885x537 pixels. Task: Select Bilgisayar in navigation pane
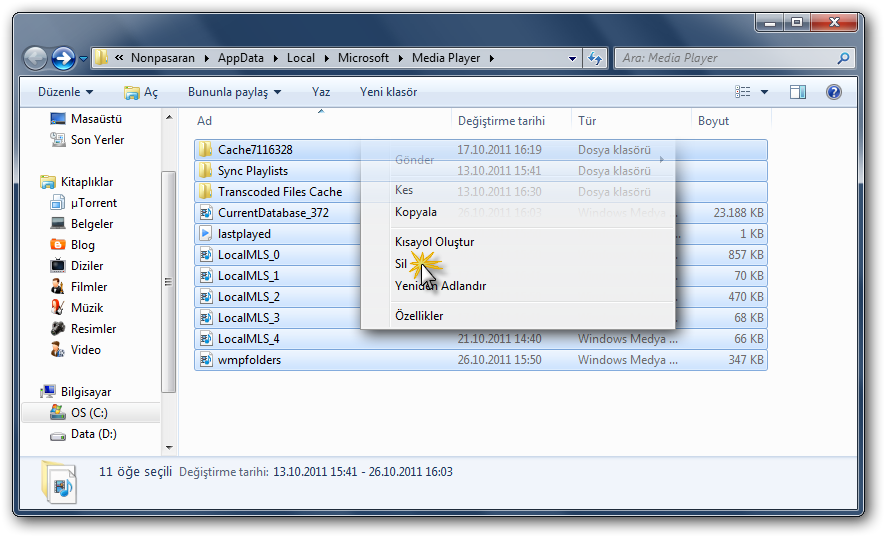click(76, 392)
